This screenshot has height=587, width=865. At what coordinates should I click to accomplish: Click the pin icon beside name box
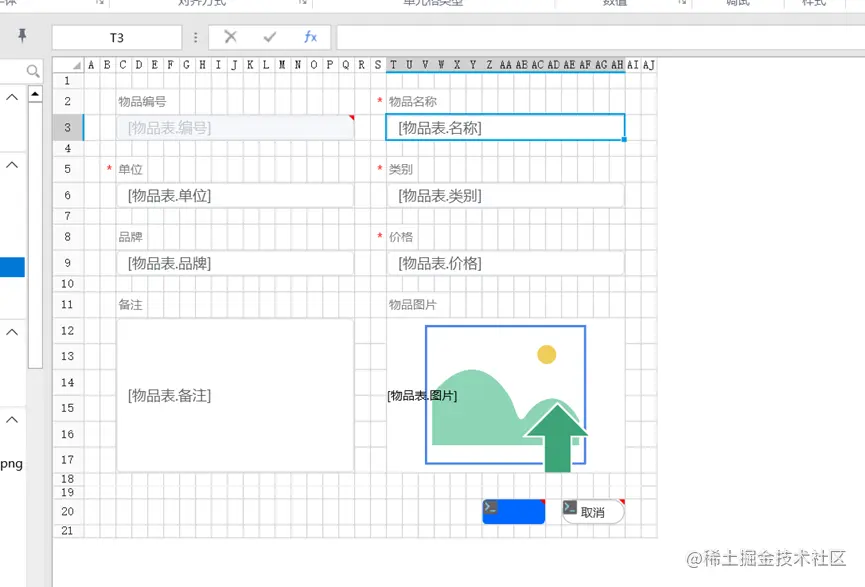pos(22,36)
